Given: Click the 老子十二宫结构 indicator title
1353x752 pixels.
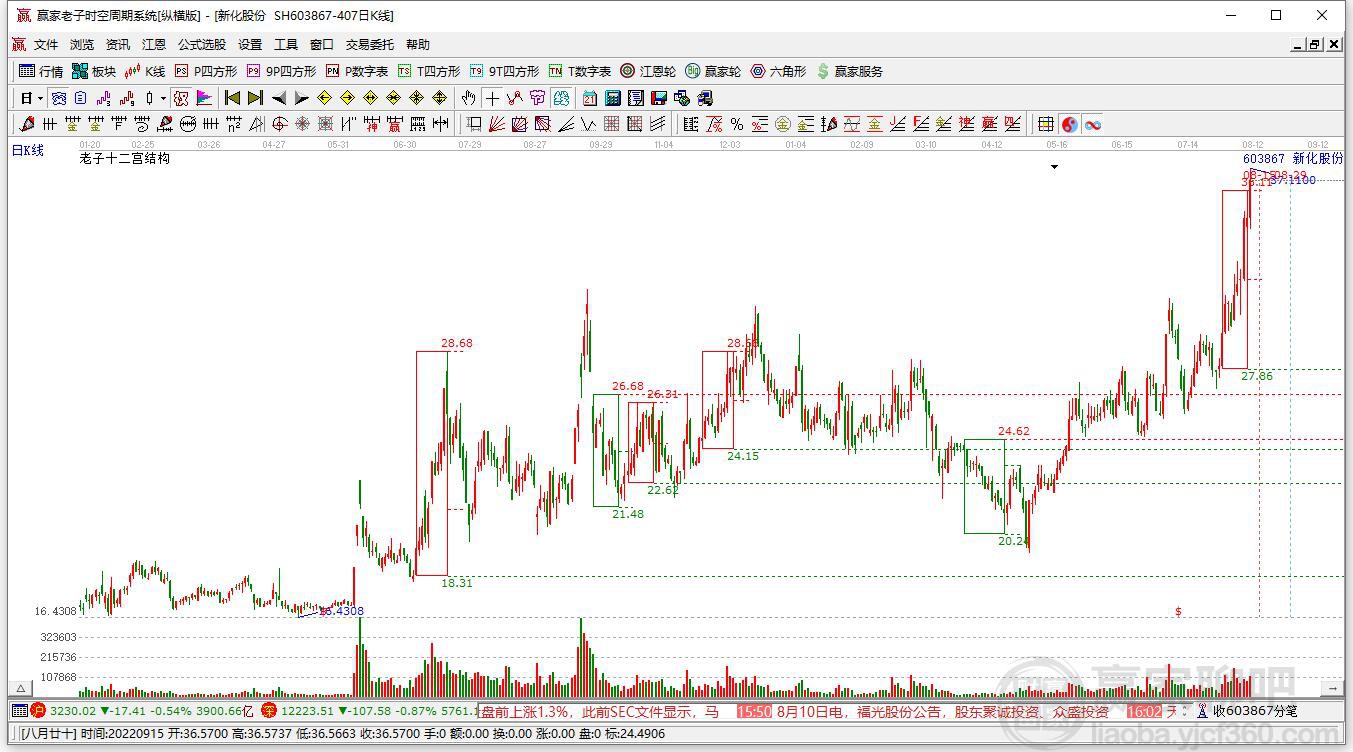Looking at the screenshot, I should coord(125,158).
